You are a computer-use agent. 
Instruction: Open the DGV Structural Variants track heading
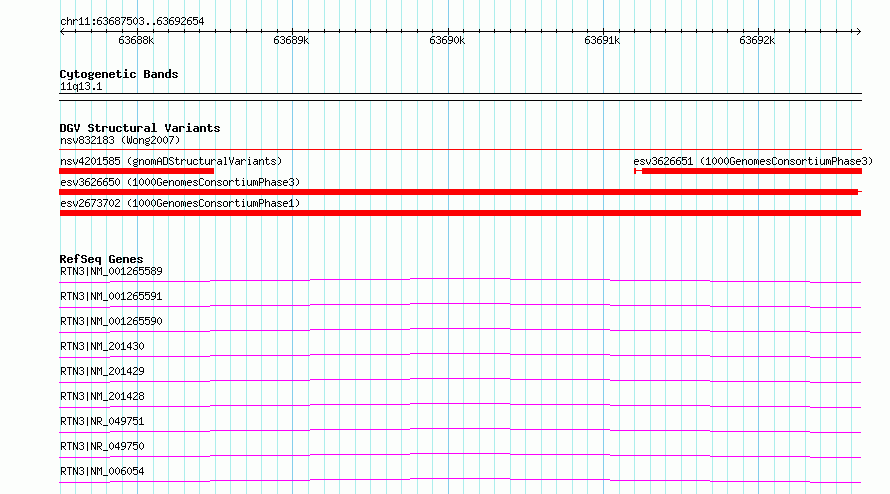140,128
